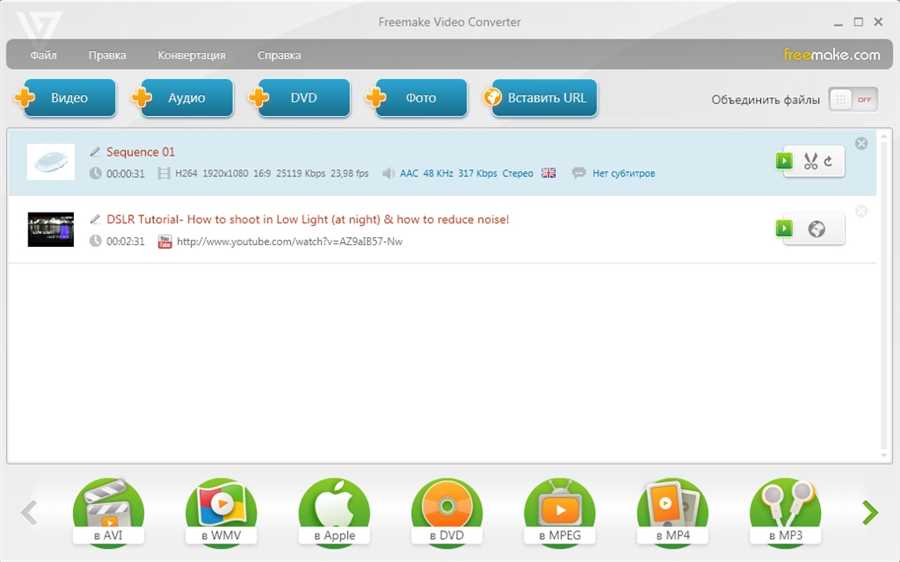Open the Файл menu

coord(44,56)
